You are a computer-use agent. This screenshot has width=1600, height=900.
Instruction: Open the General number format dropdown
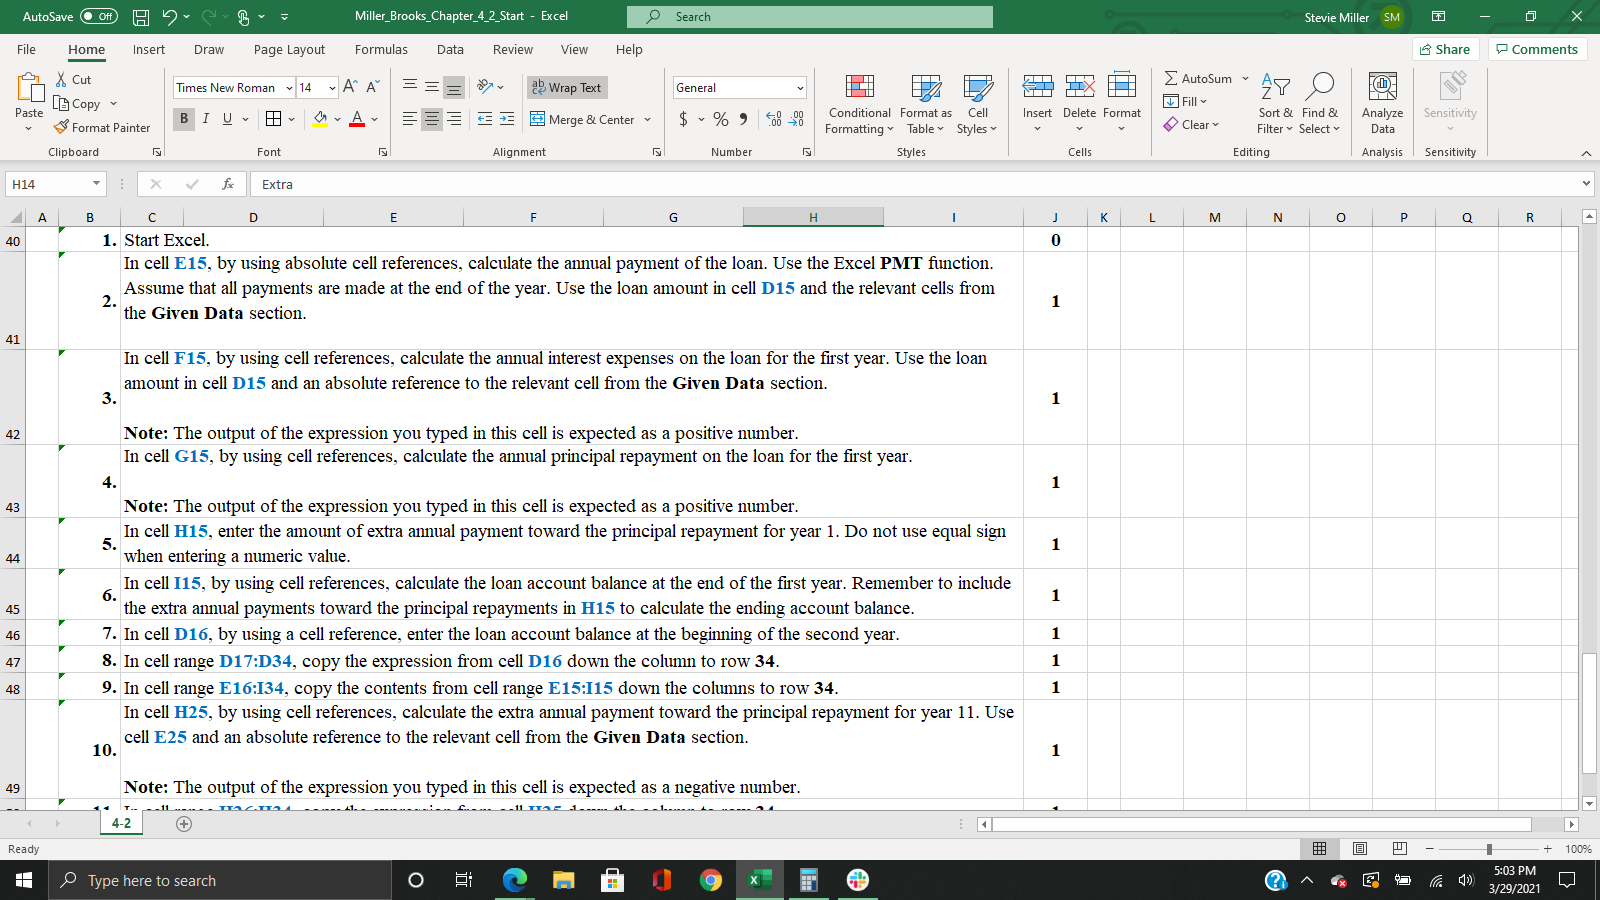[800, 88]
